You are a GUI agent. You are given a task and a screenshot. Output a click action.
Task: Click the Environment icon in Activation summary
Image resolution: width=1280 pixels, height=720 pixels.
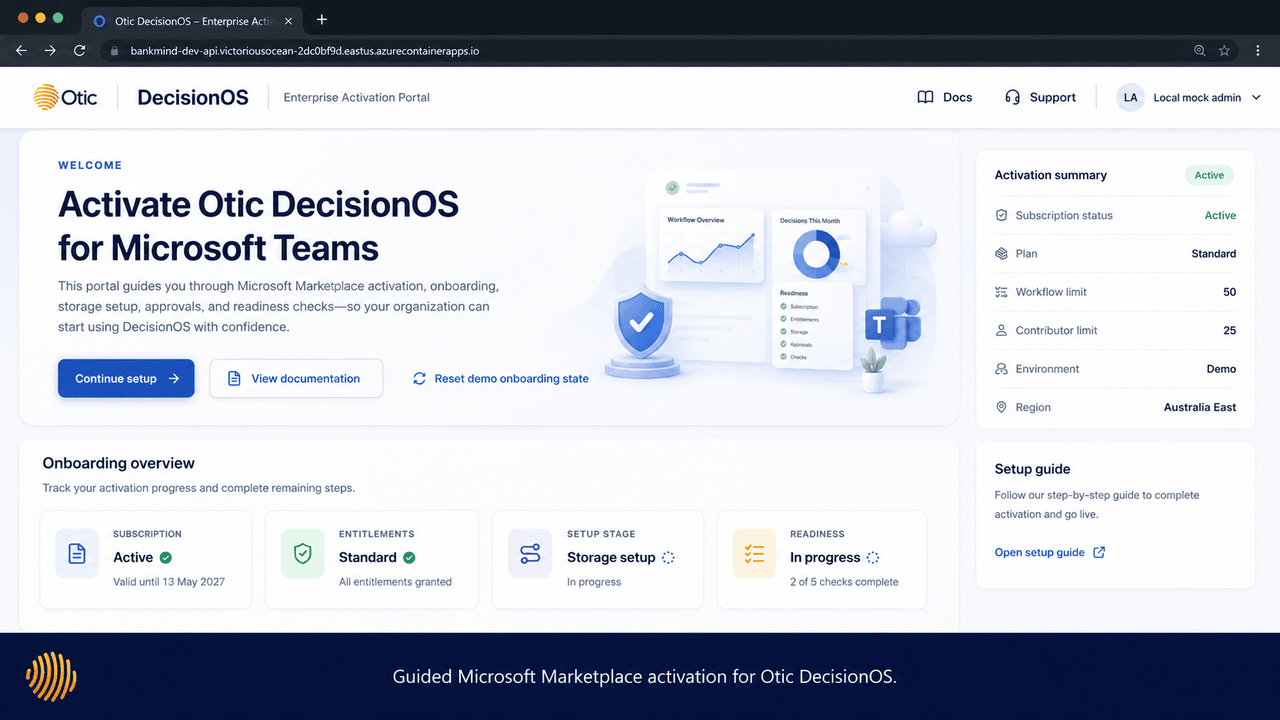point(1001,369)
